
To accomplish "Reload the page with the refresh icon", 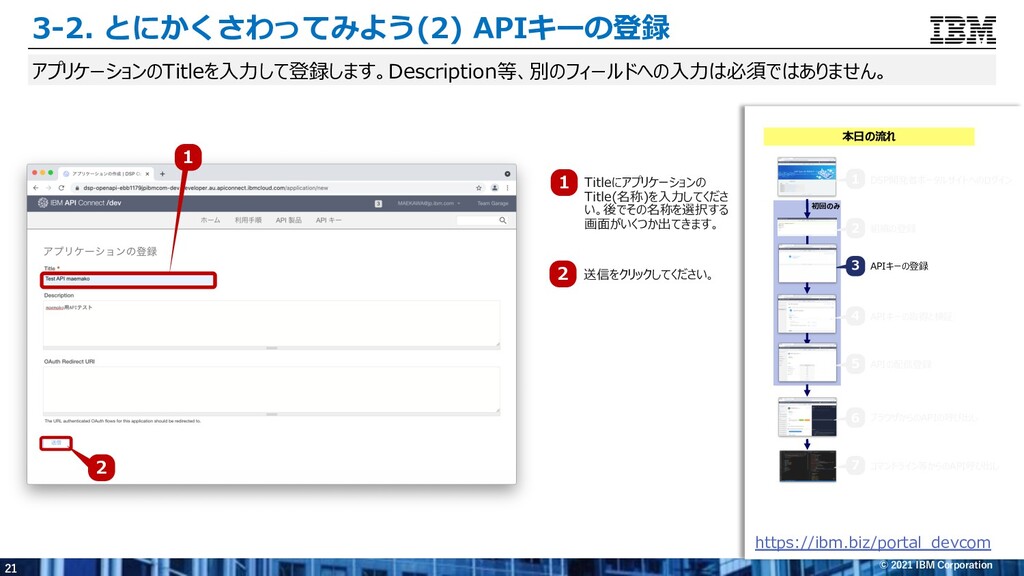I will (61, 188).
